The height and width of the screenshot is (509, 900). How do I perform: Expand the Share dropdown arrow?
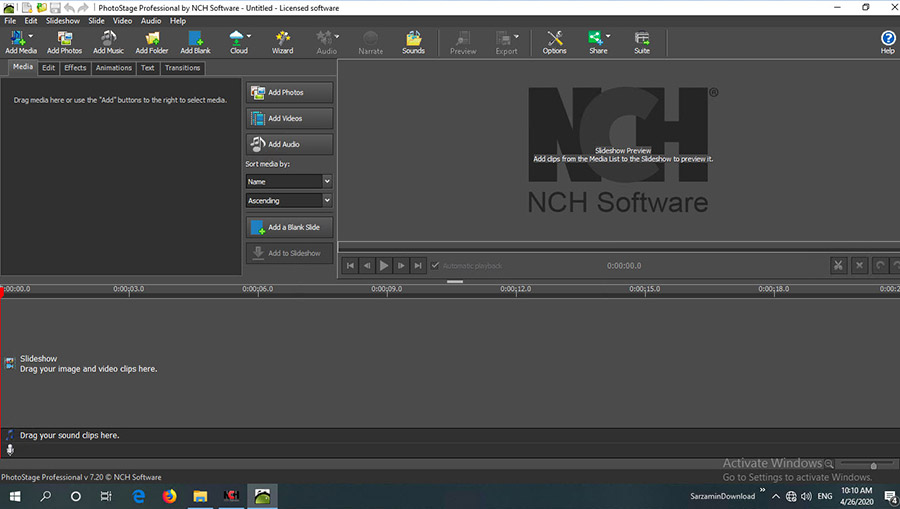coord(608,36)
